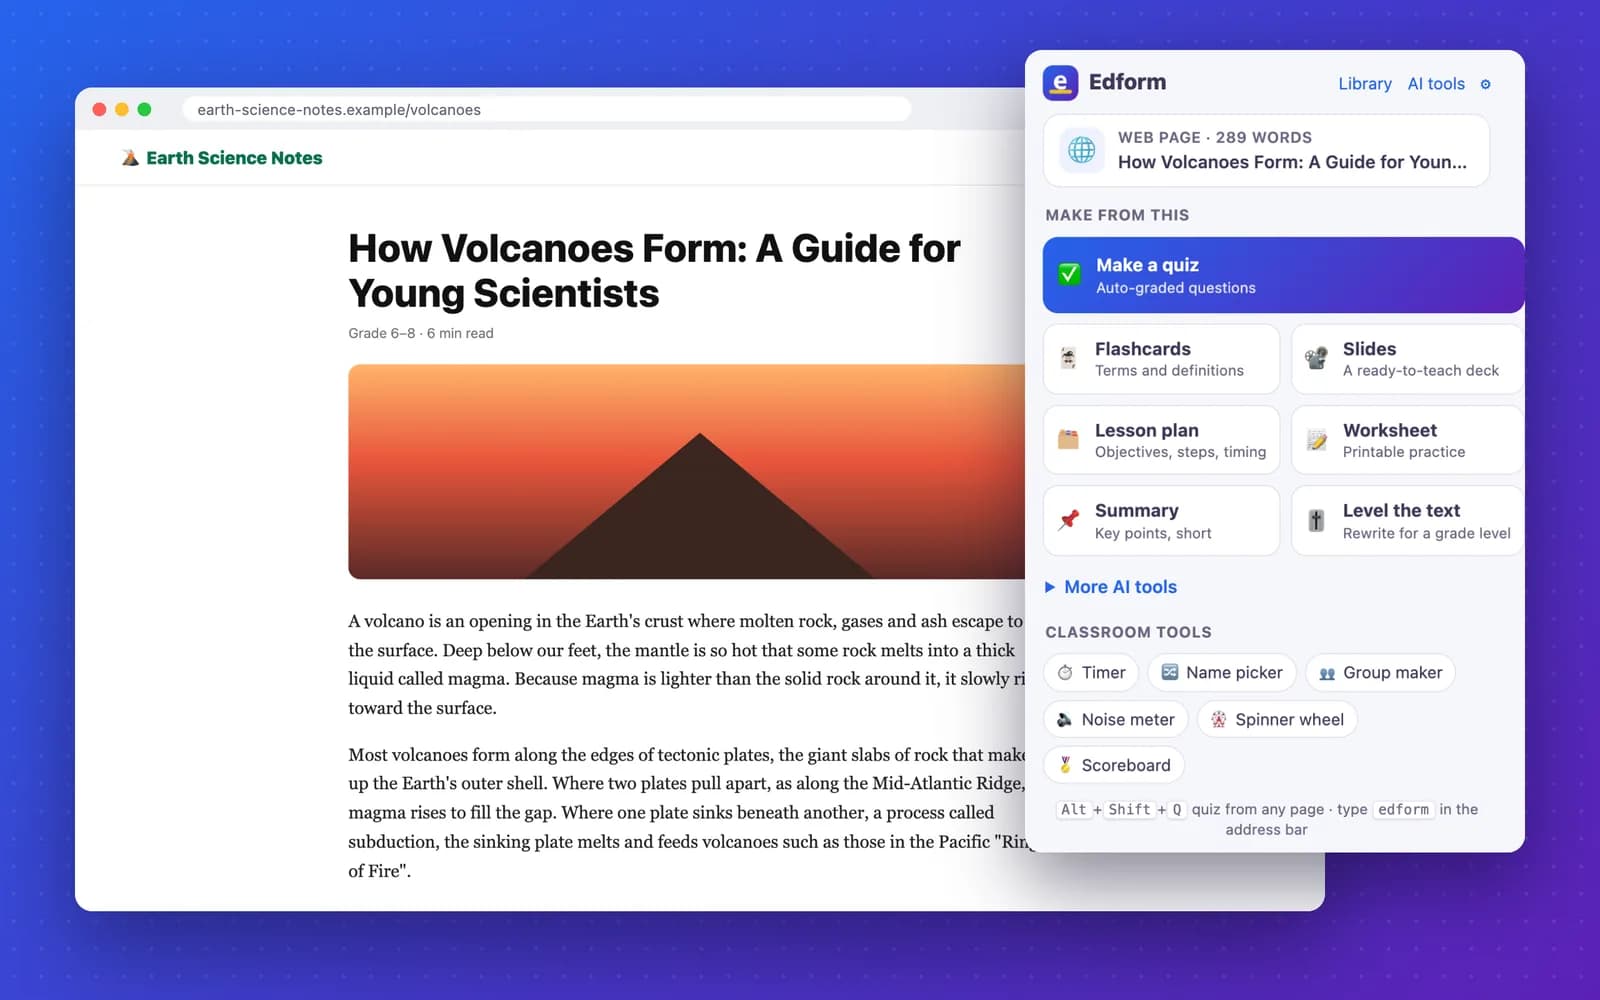The image size is (1600, 1000).
Task: Click the Lesson plan folder icon
Action: pos(1068,439)
